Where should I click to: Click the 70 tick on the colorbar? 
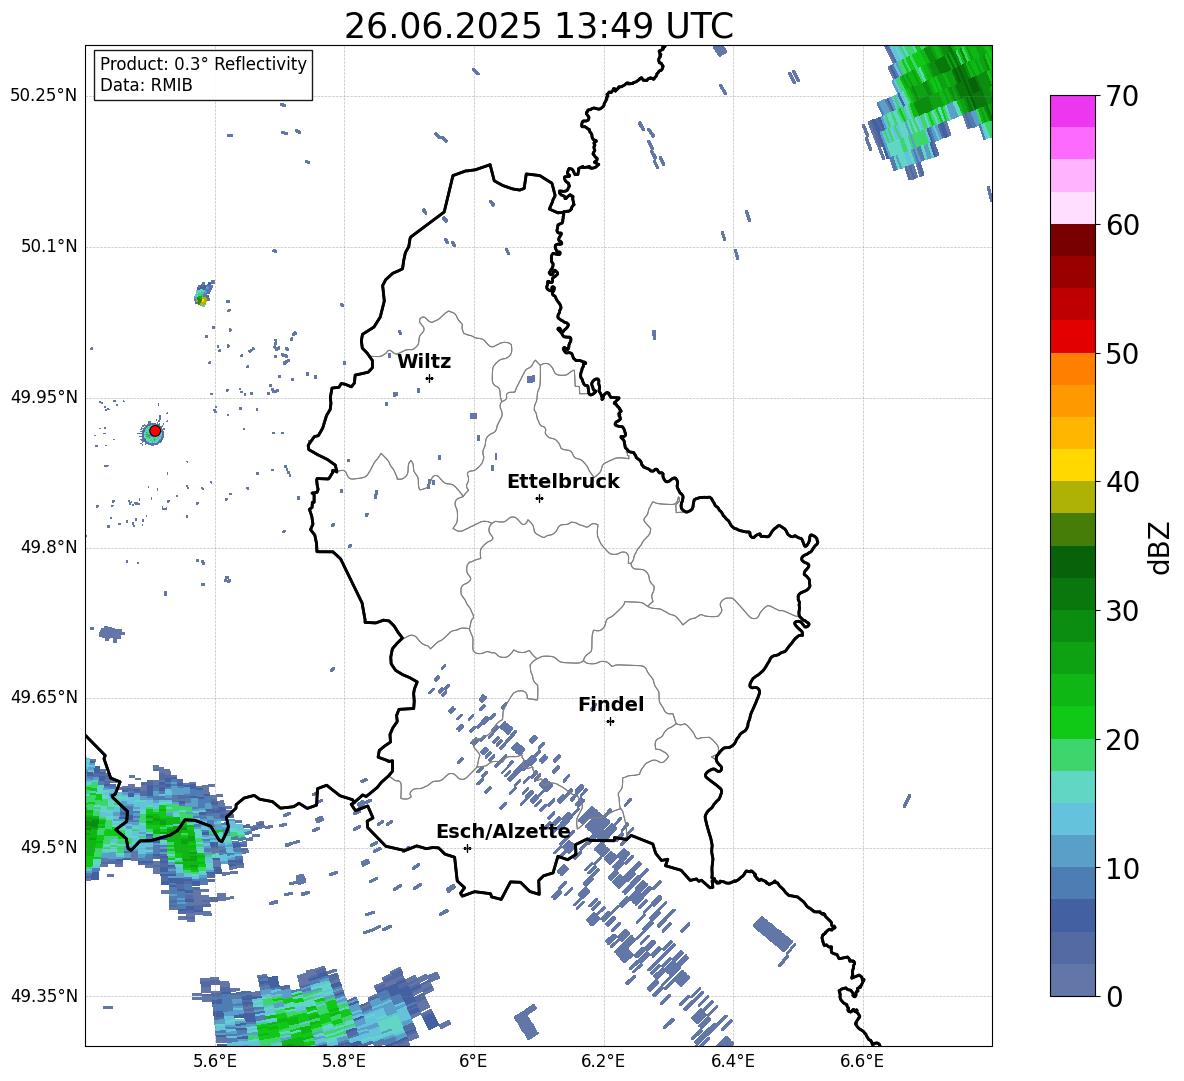(x=1122, y=97)
